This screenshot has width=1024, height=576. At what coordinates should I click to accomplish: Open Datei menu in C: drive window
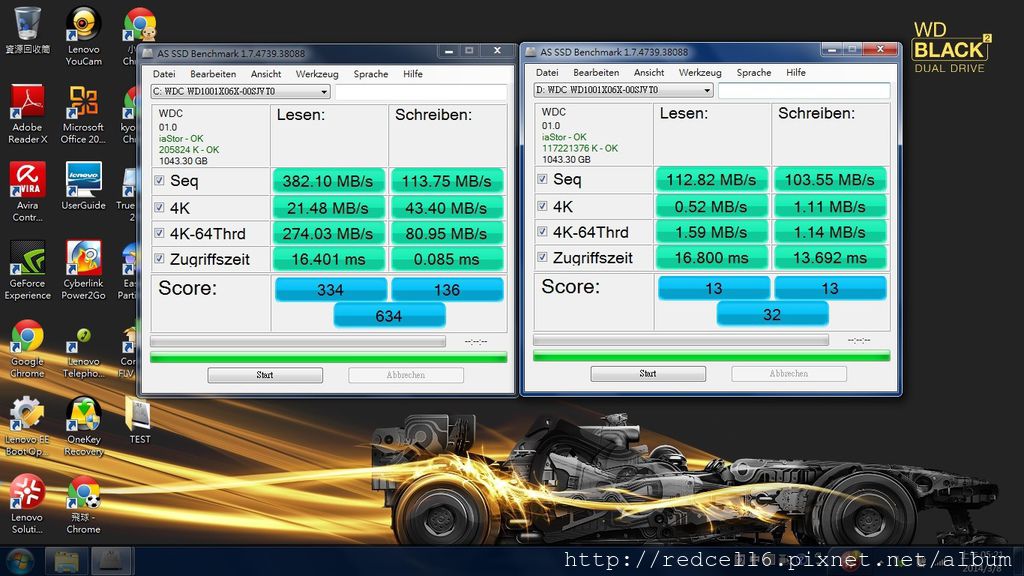click(164, 74)
